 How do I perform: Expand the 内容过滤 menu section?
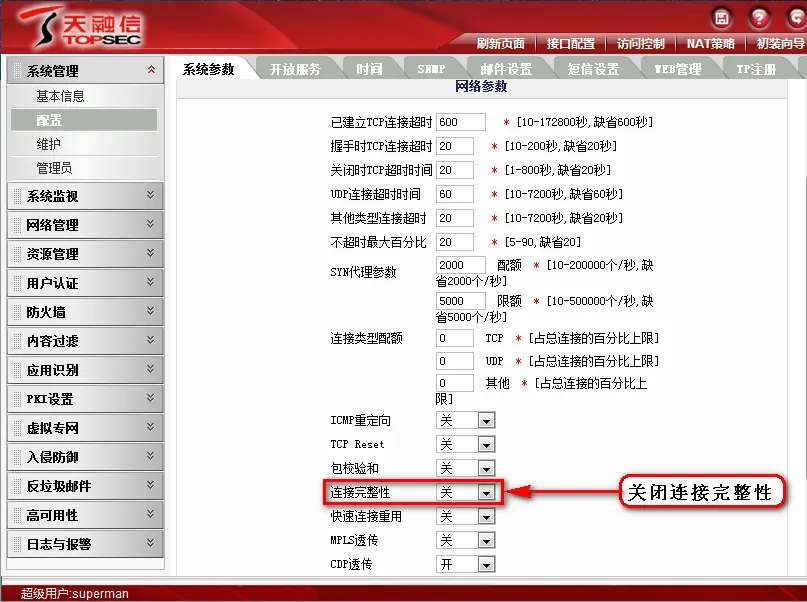click(85, 341)
